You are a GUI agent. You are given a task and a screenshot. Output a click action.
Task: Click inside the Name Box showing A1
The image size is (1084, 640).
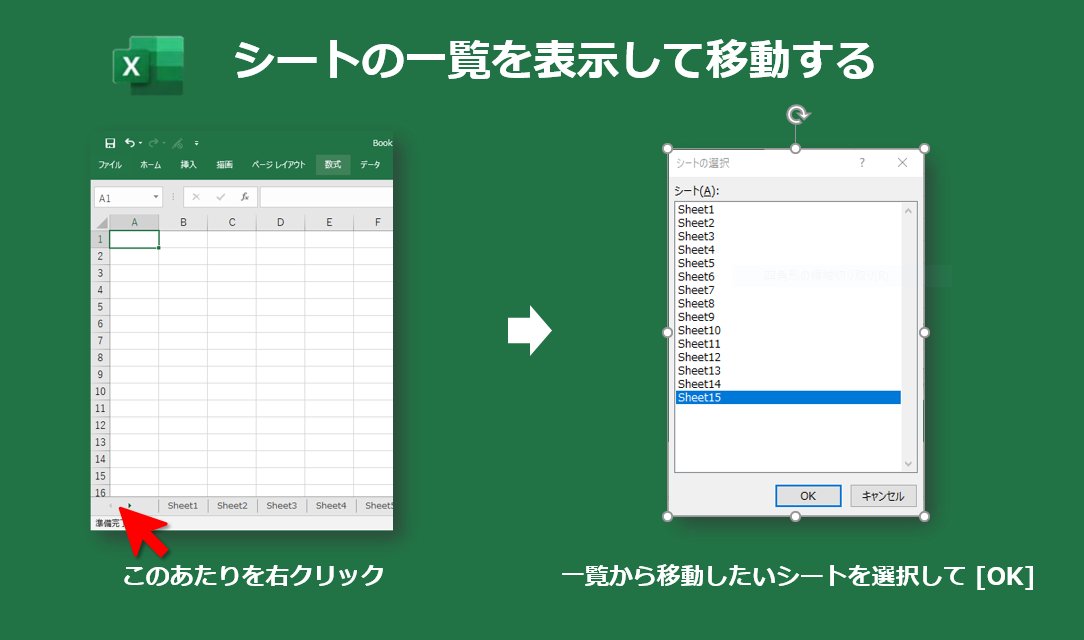[122, 198]
